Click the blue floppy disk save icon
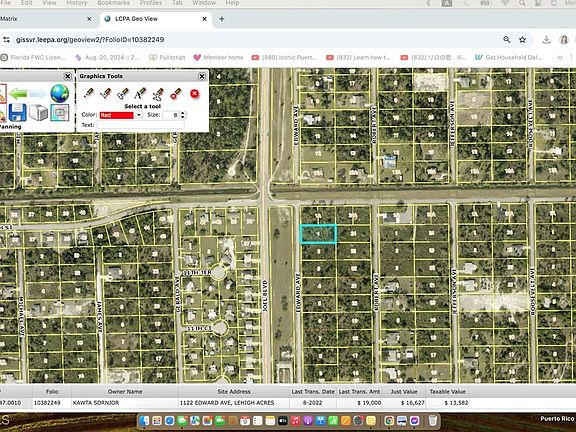Image resolution: width=576 pixels, height=432 pixels. pos(17,112)
